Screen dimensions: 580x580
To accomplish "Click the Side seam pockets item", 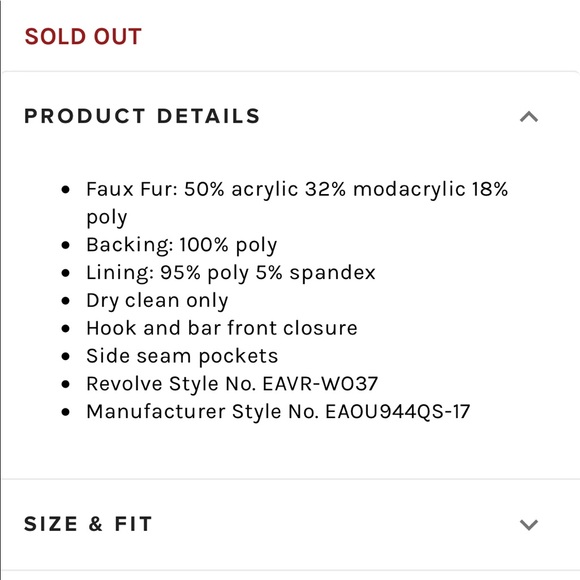I will tap(182, 356).
